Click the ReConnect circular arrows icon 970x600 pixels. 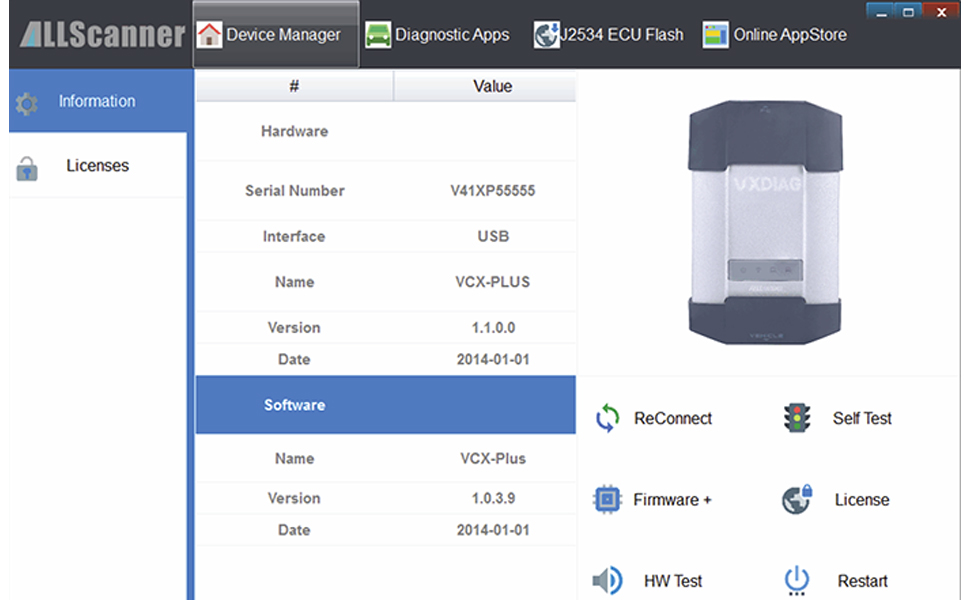(x=607, y=418)
